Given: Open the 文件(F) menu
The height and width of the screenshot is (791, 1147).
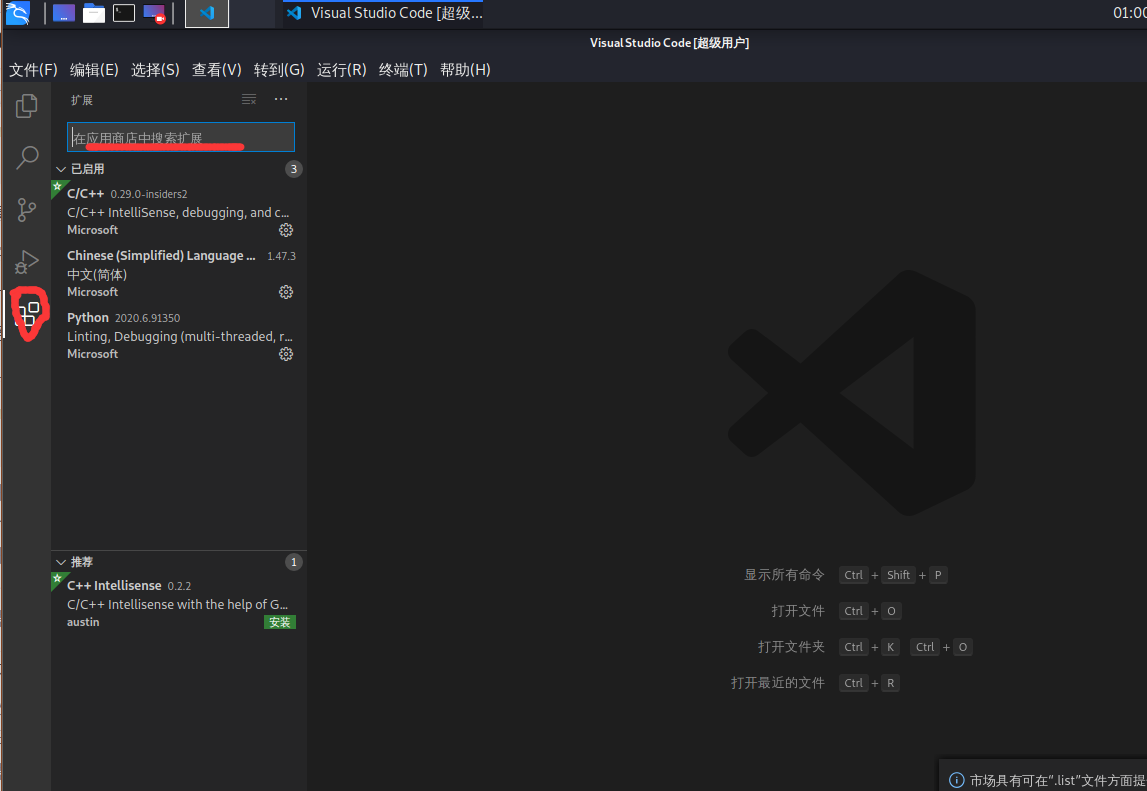Looking at the screenshot, I should [33, 70].
